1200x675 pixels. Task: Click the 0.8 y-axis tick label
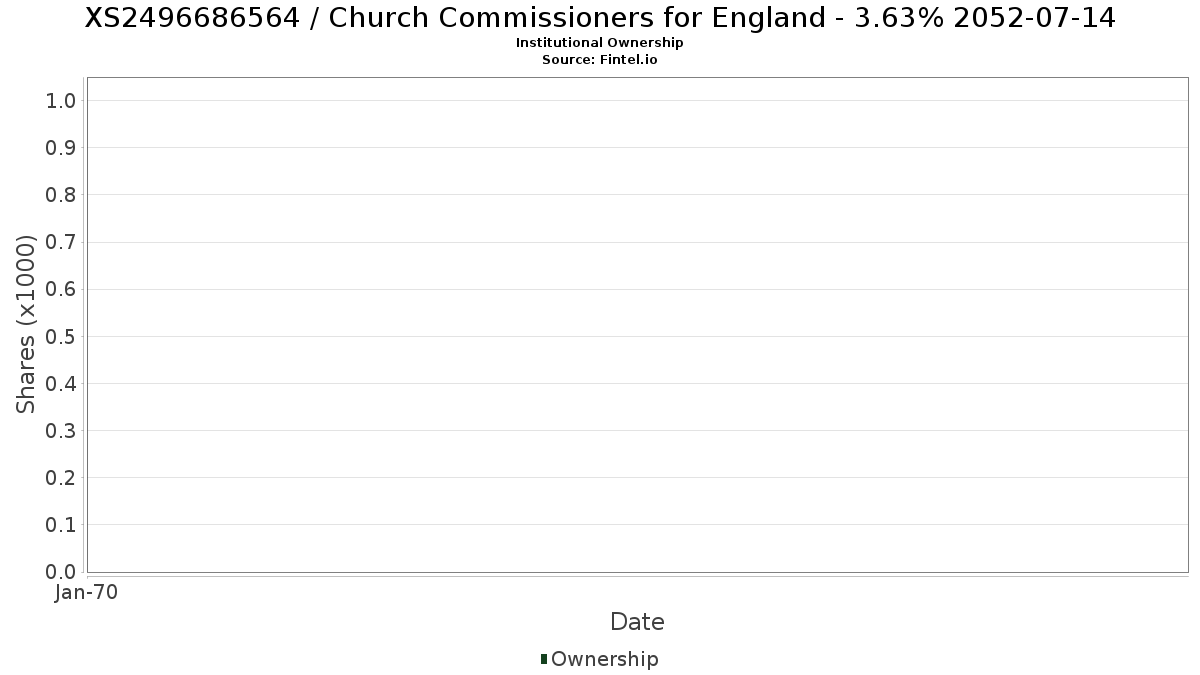pos(61,195)
